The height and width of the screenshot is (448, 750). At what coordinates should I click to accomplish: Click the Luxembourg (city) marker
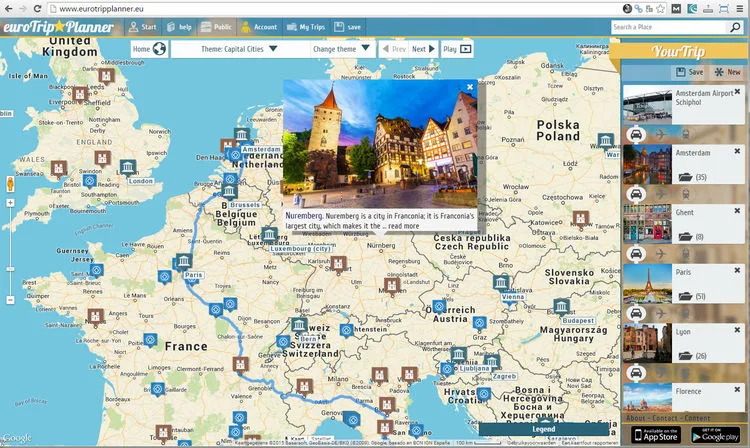270,235
